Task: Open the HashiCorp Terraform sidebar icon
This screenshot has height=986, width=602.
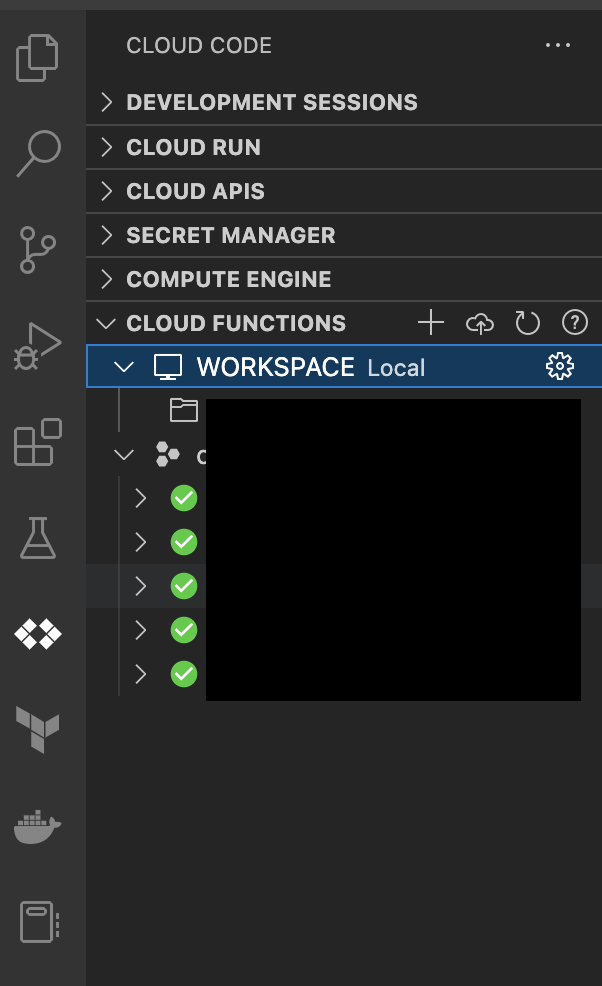Action: 38,730
